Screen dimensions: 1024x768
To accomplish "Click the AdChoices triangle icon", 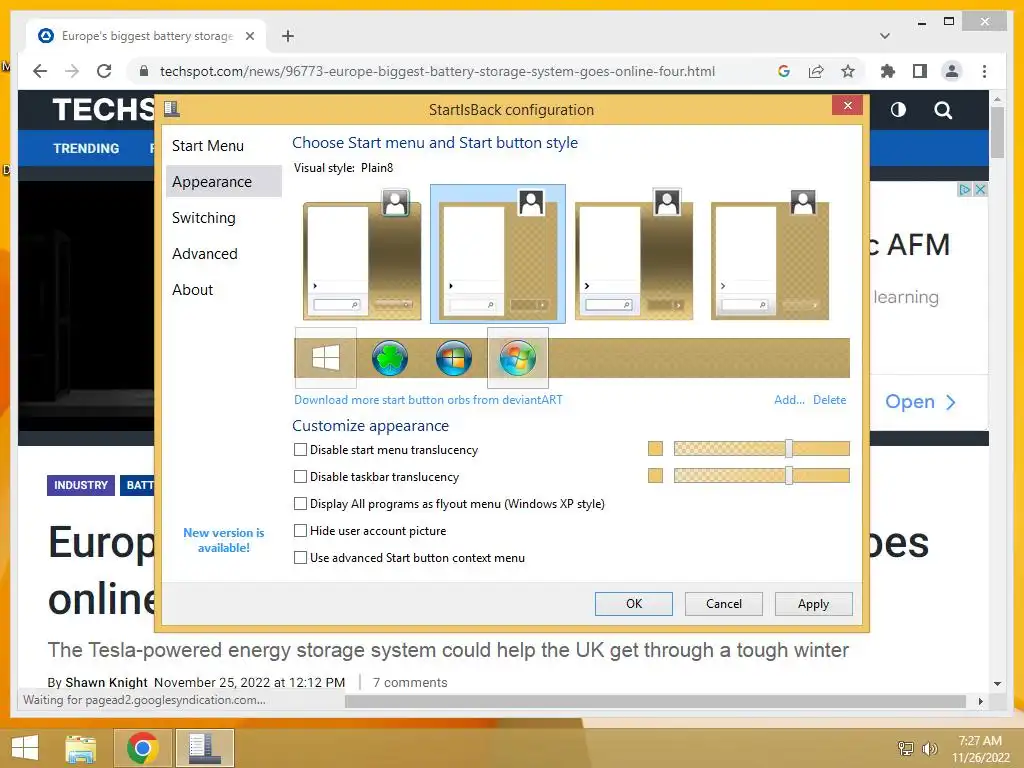I will pyautogui.click(x=965, y=189).
